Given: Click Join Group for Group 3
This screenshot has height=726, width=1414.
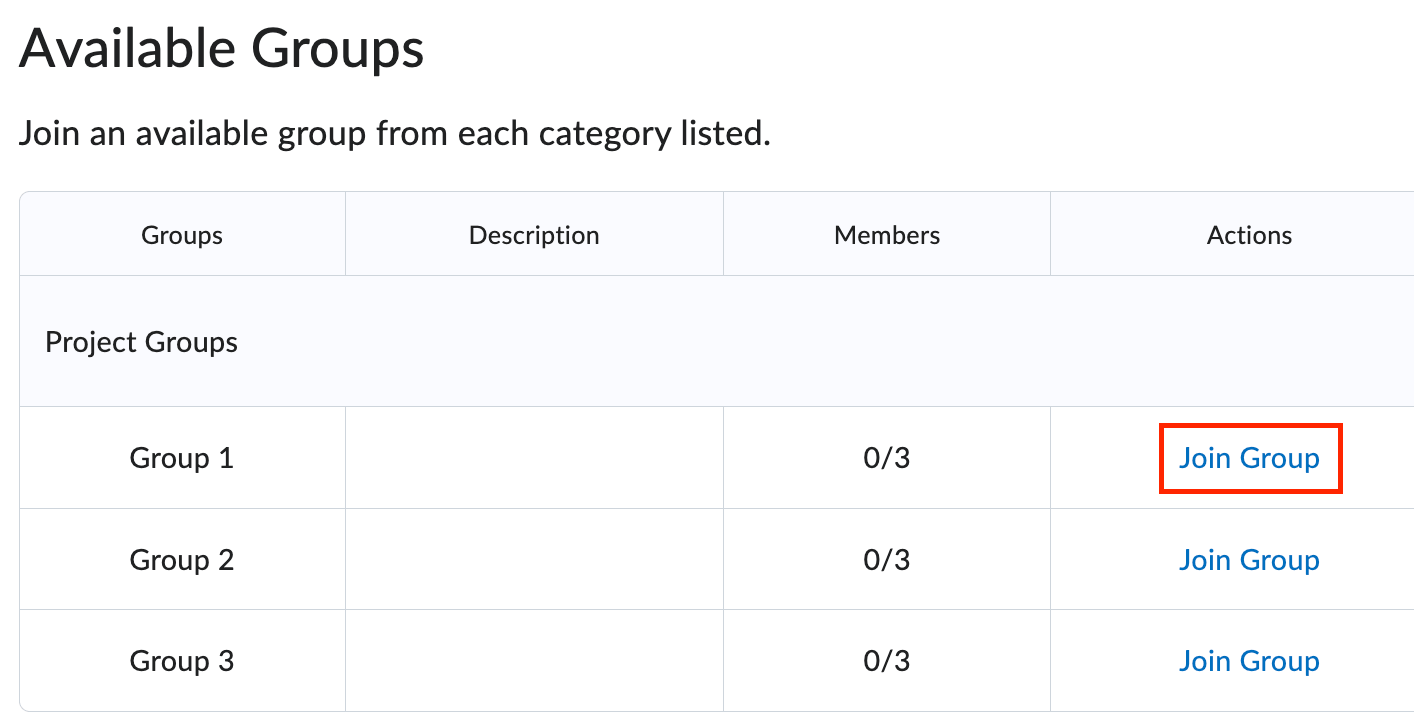Looking at the screenshot, I should tap(1249, 661).
